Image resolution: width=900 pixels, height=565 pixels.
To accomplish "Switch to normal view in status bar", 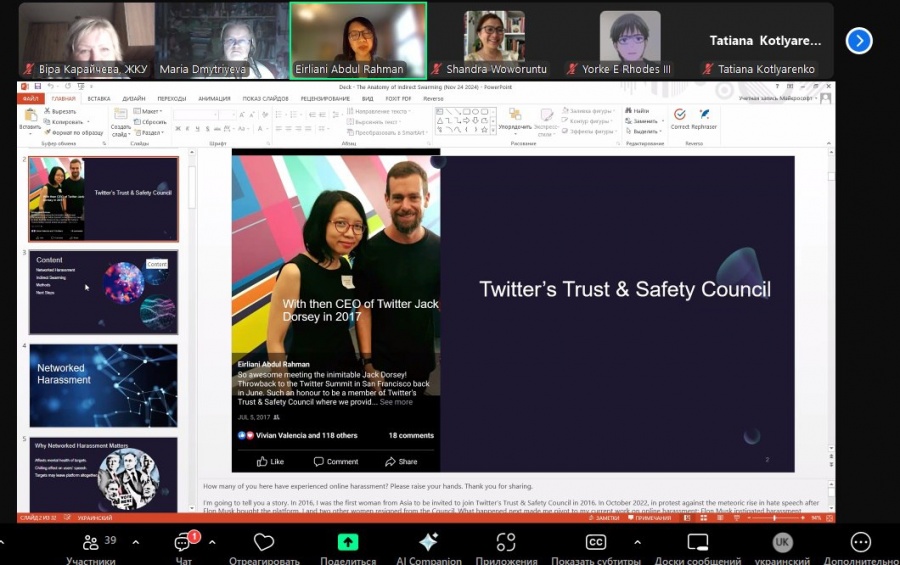I will click(x=687, y=518).
